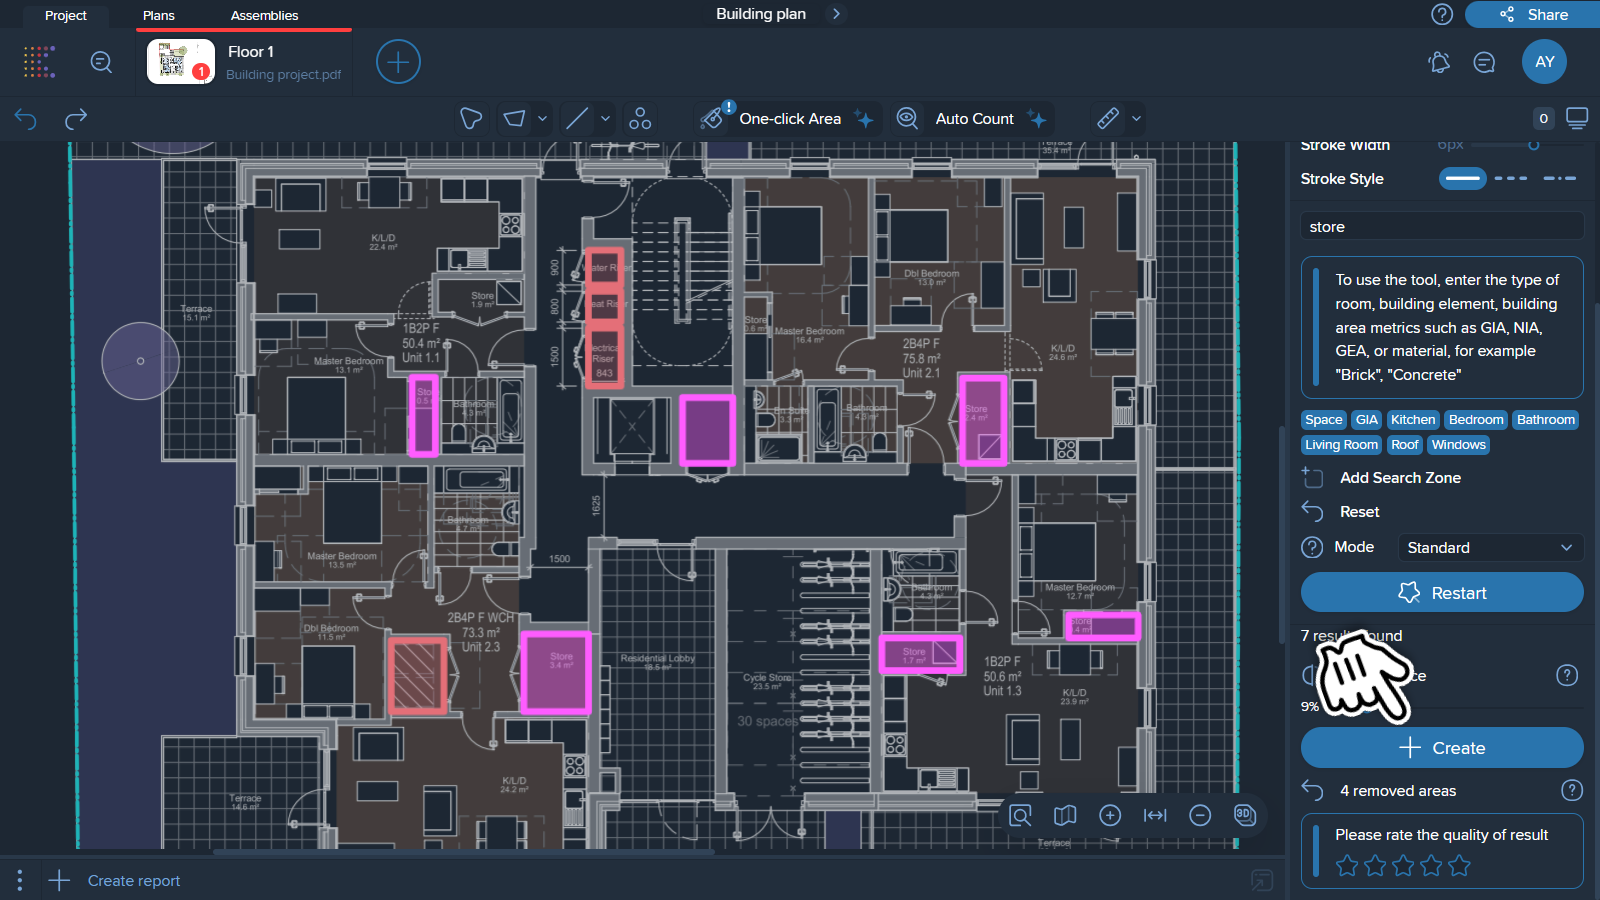Select the Kitchen tag
Image resolution: width=1600 pixels, height=900 pixels.
tap(1413, 420)
